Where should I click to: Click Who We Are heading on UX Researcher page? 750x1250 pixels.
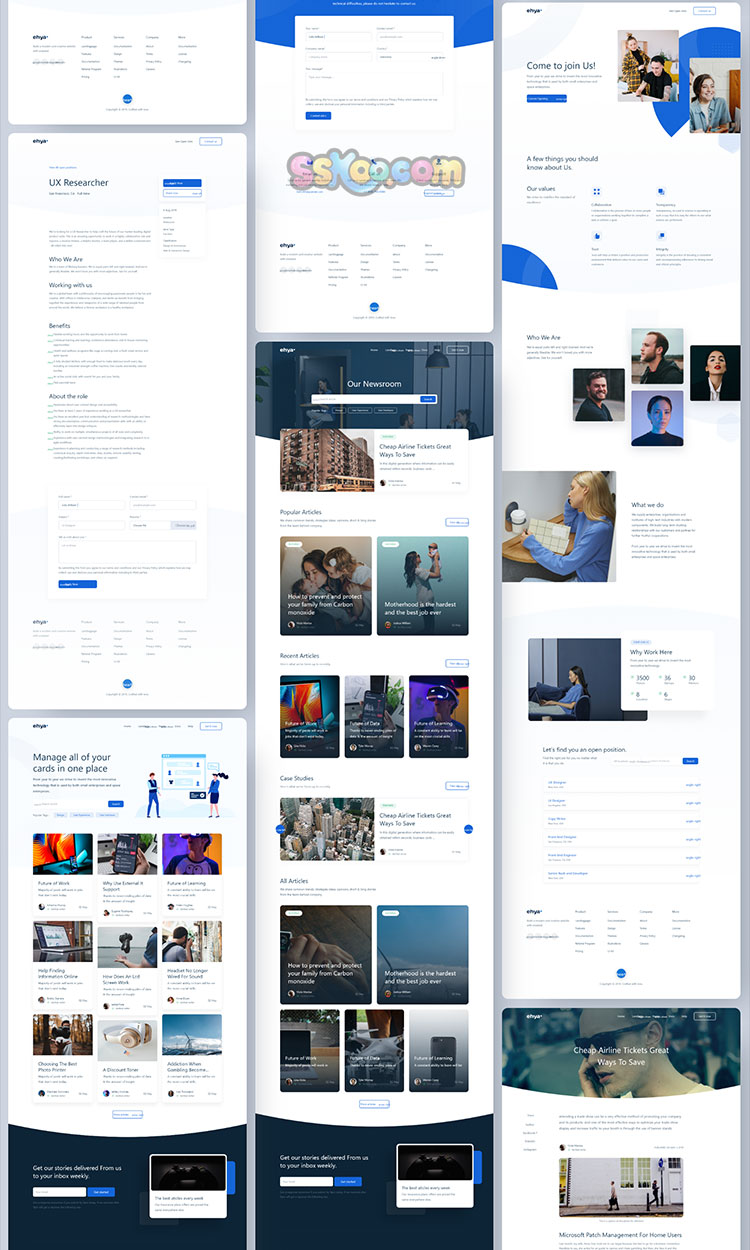click(67, 259)
